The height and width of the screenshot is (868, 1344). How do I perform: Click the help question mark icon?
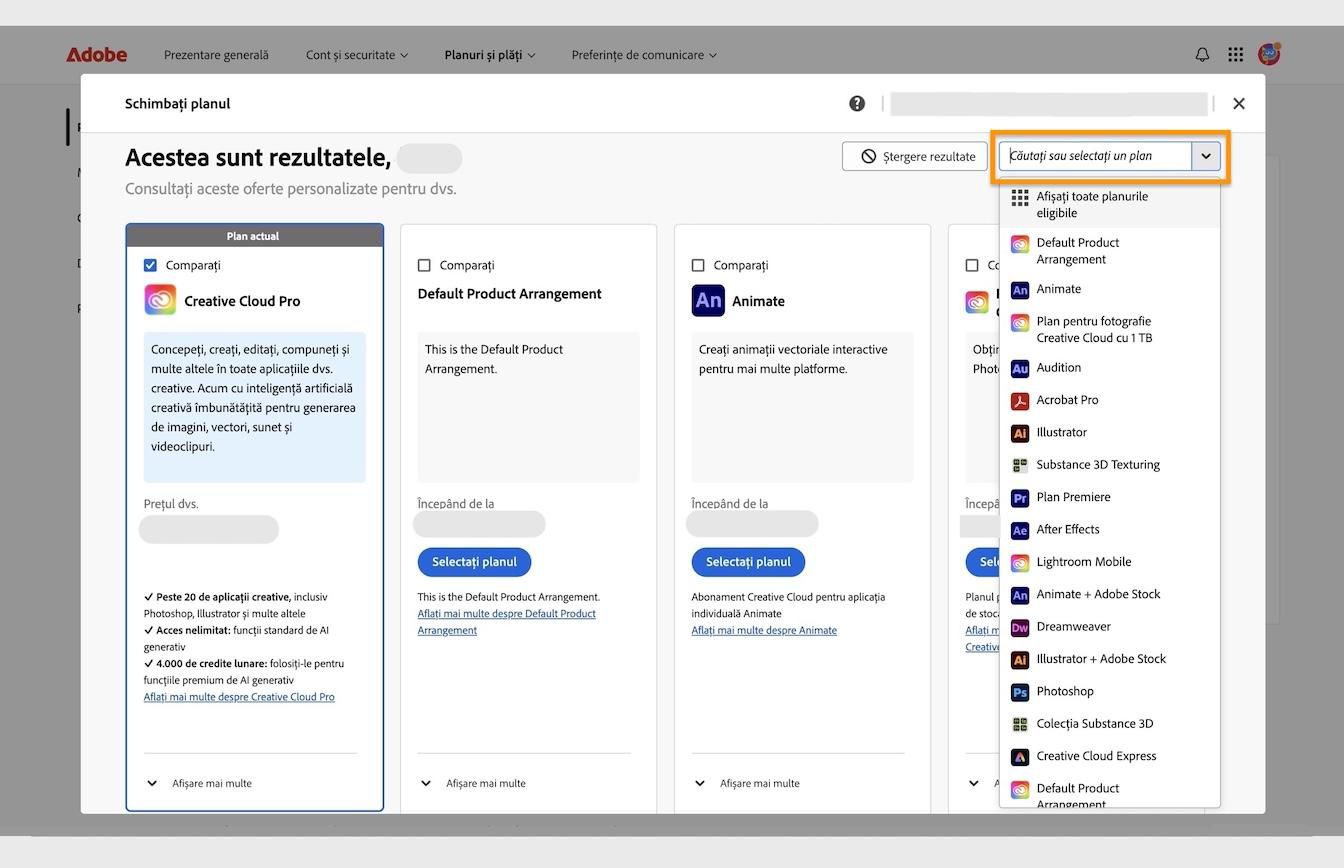(x=857, y=103)
